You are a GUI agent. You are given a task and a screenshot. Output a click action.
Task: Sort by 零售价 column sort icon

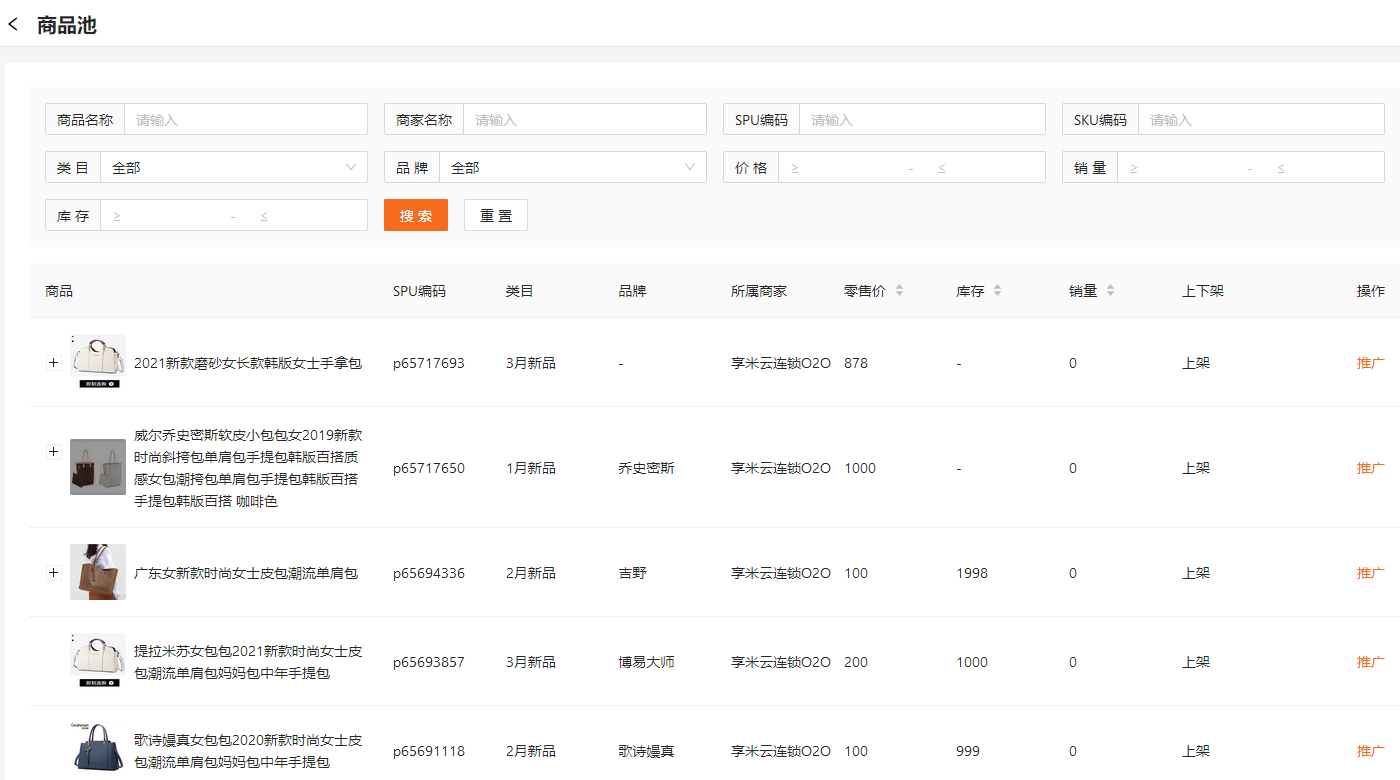pos(899,291)
